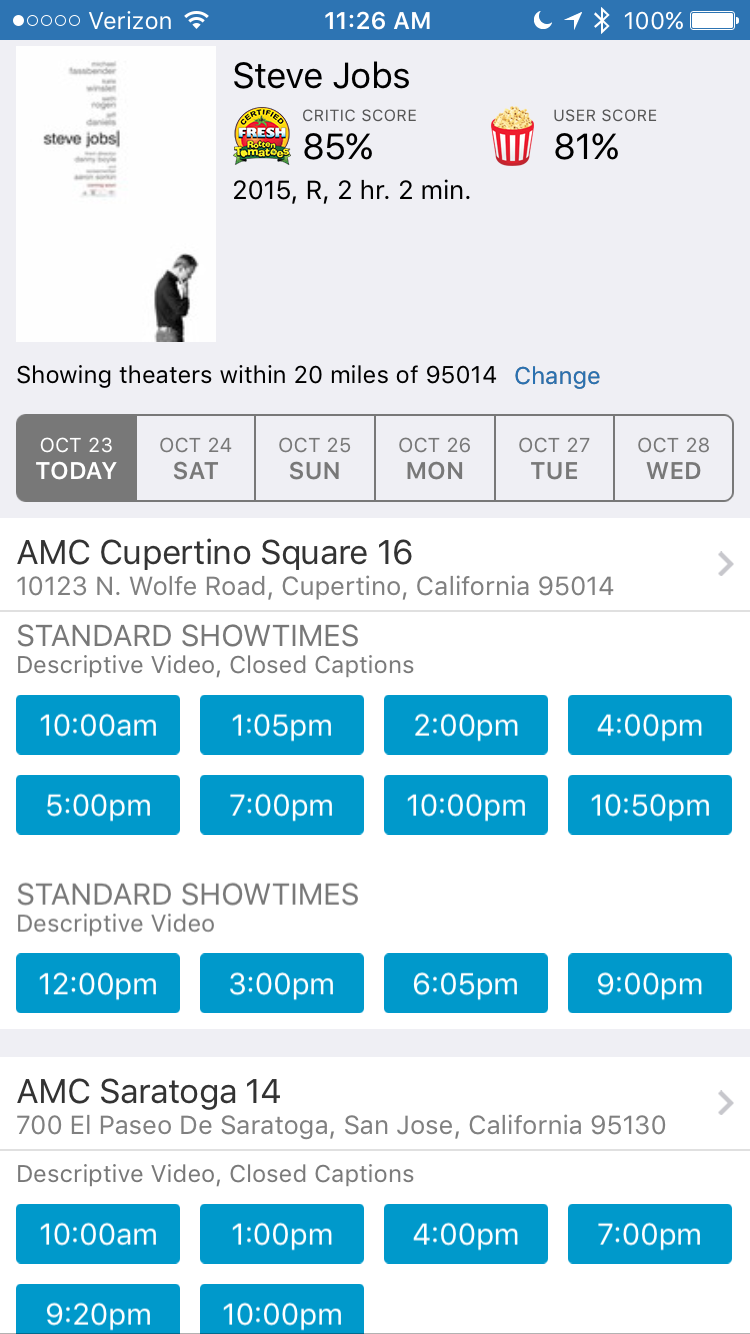Switch to OCT 26 MON showtimes
Image resolution: width=750 pixels, height=1334 pixels.
pyautogui.click(x=434, y=458)
